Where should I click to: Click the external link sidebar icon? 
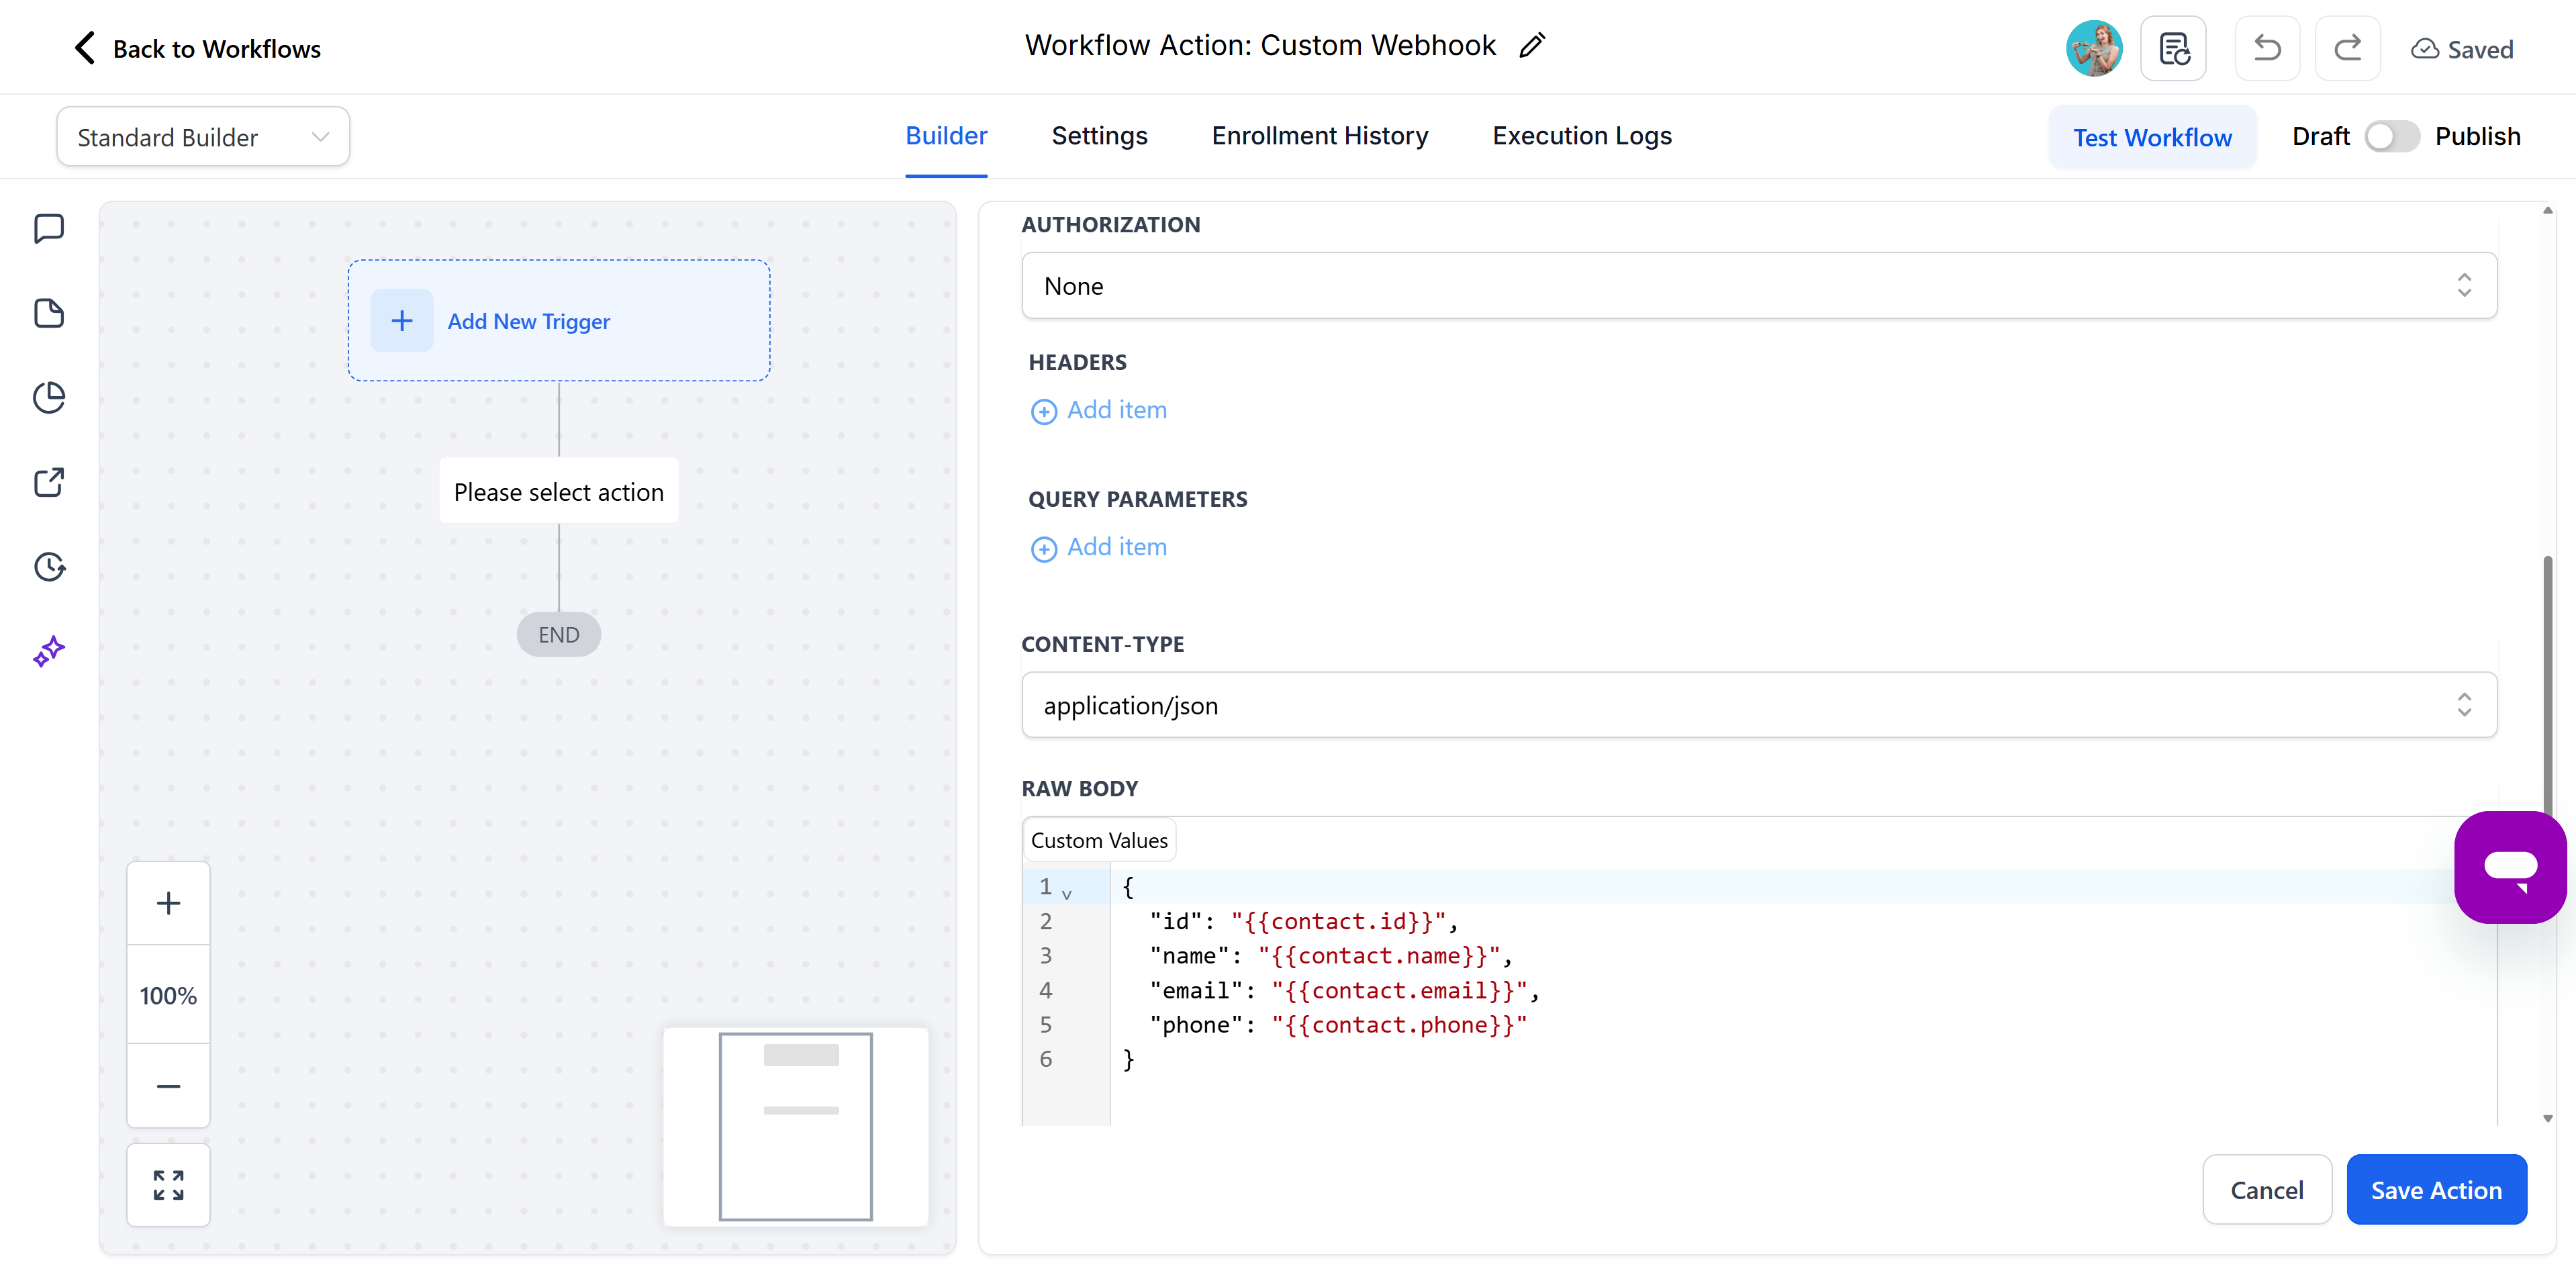point(48,482)
